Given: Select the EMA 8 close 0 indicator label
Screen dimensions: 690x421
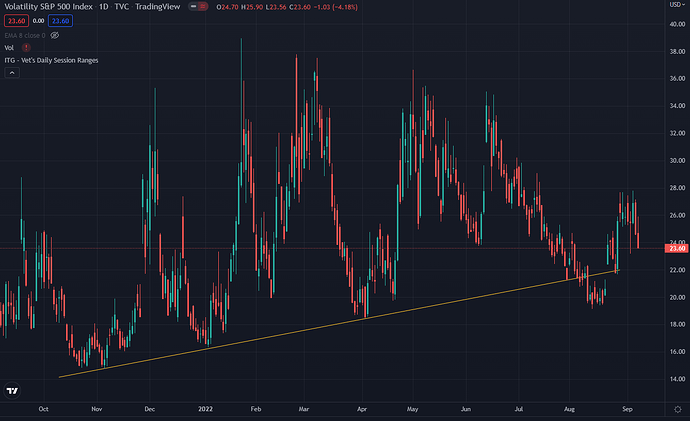Looking at the screenshot, I should coord(25,35).
